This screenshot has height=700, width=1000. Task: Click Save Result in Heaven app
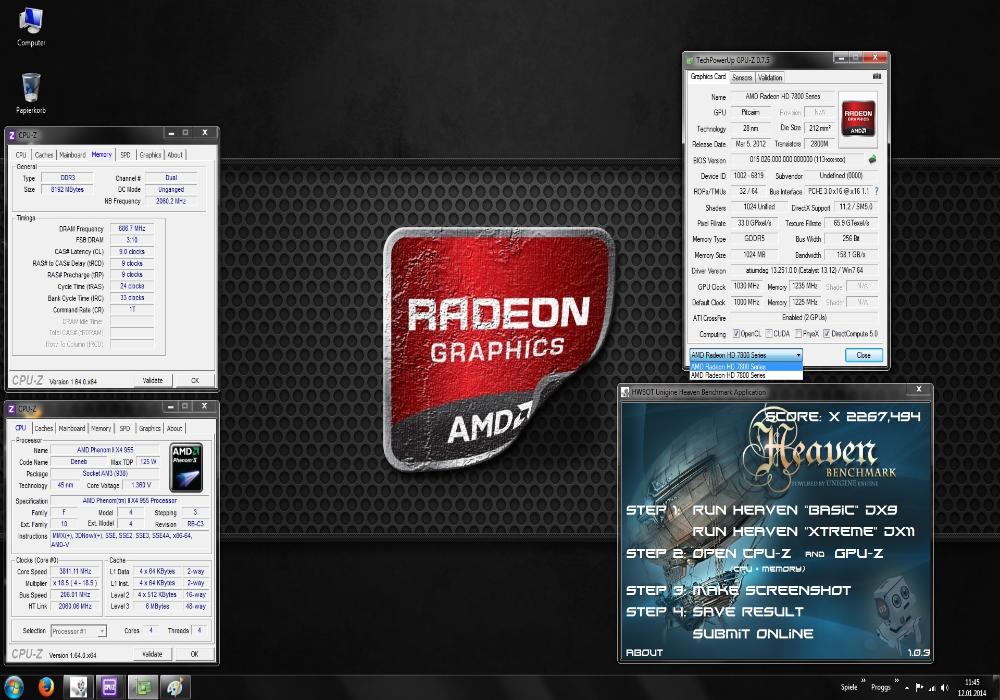(747, 612)
